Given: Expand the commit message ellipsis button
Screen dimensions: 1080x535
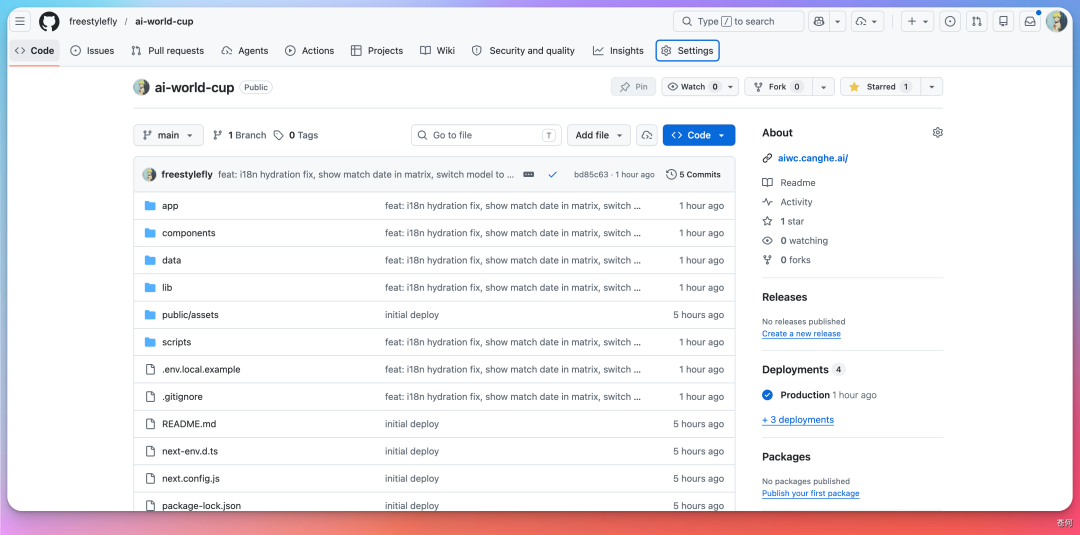Looking at the screenshot, I should point(528,175).
